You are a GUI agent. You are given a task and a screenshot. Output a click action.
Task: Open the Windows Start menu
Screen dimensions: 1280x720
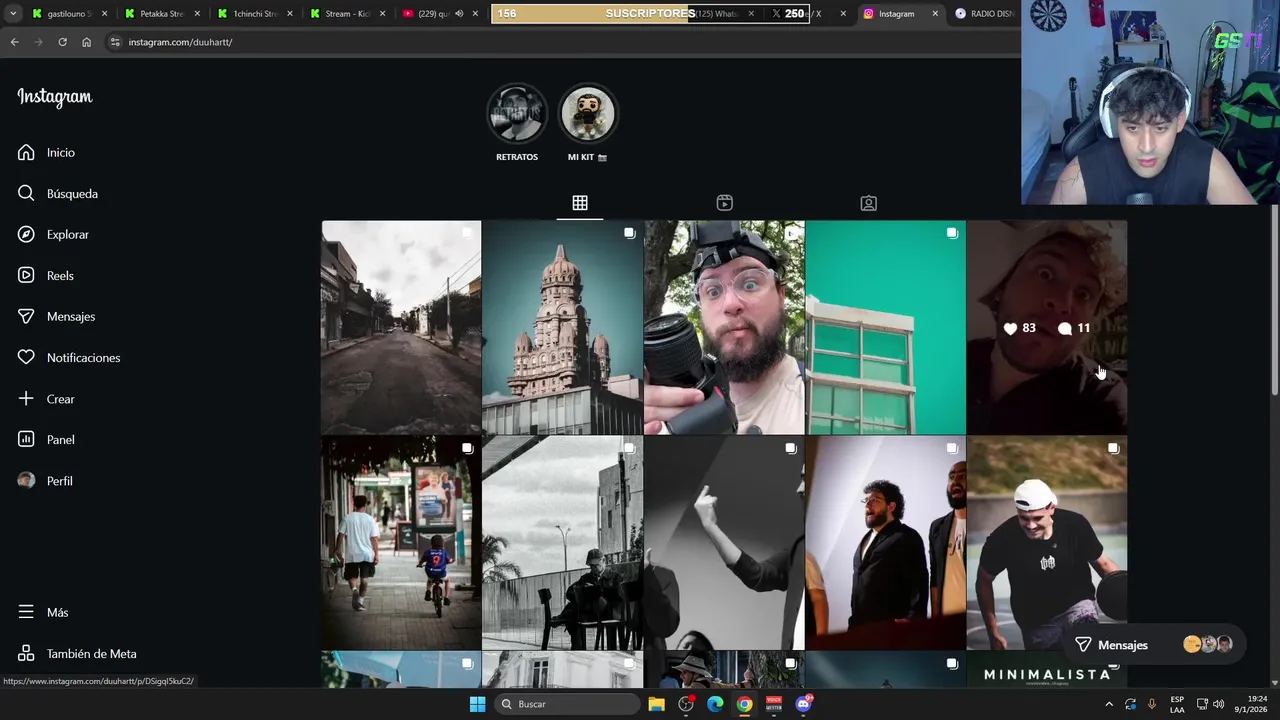click(x=477, y=704)
